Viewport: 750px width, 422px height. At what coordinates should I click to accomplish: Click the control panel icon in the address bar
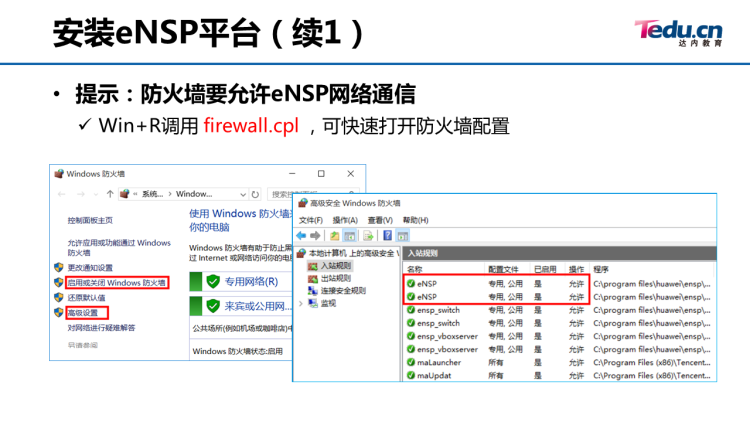pos(124,194)
